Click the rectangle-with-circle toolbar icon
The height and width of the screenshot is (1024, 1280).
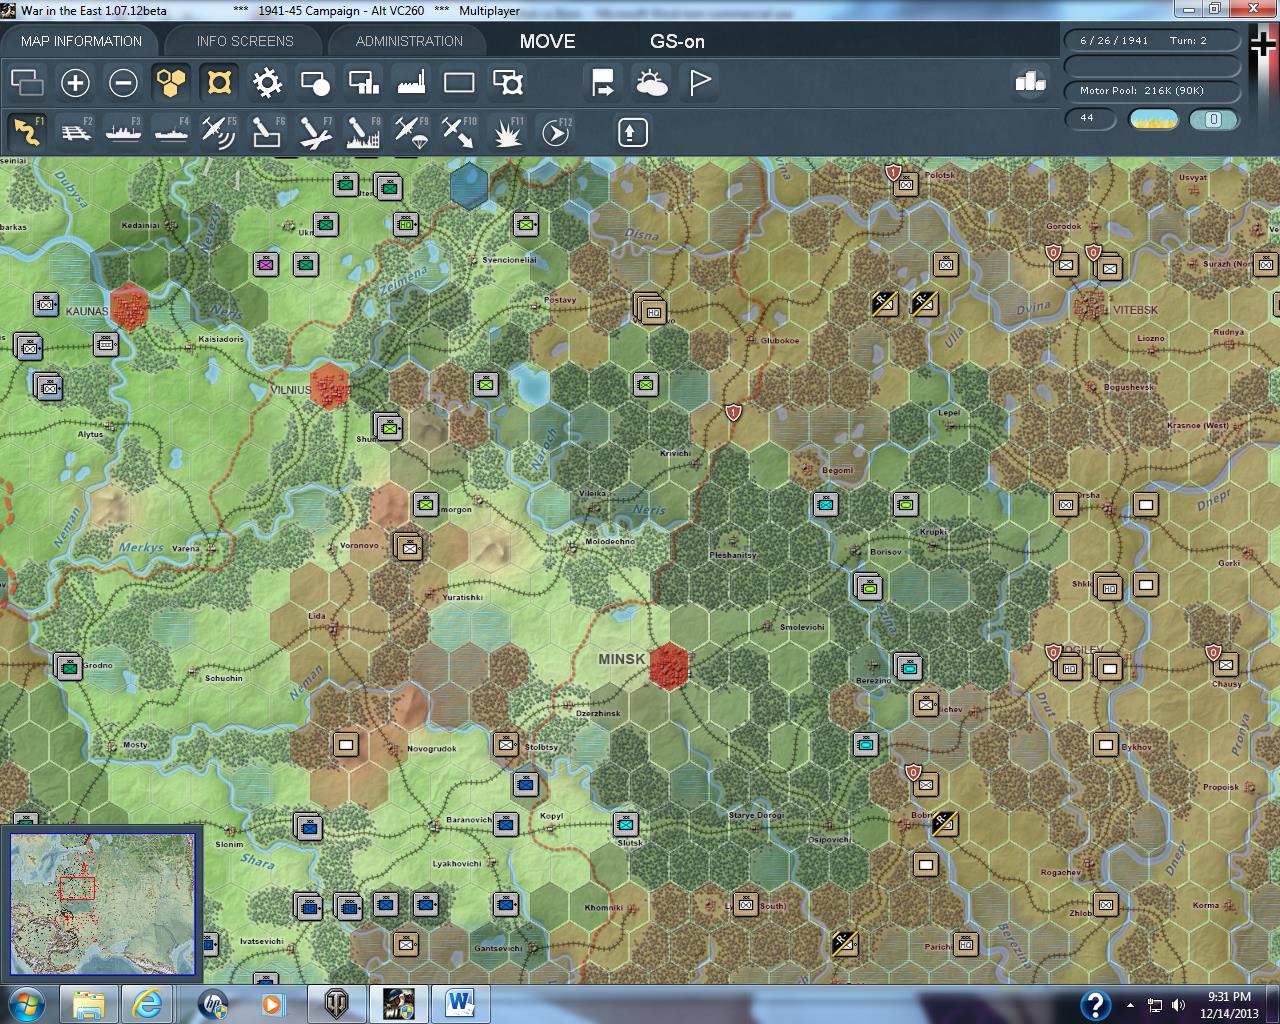click(x=315, y=82)
